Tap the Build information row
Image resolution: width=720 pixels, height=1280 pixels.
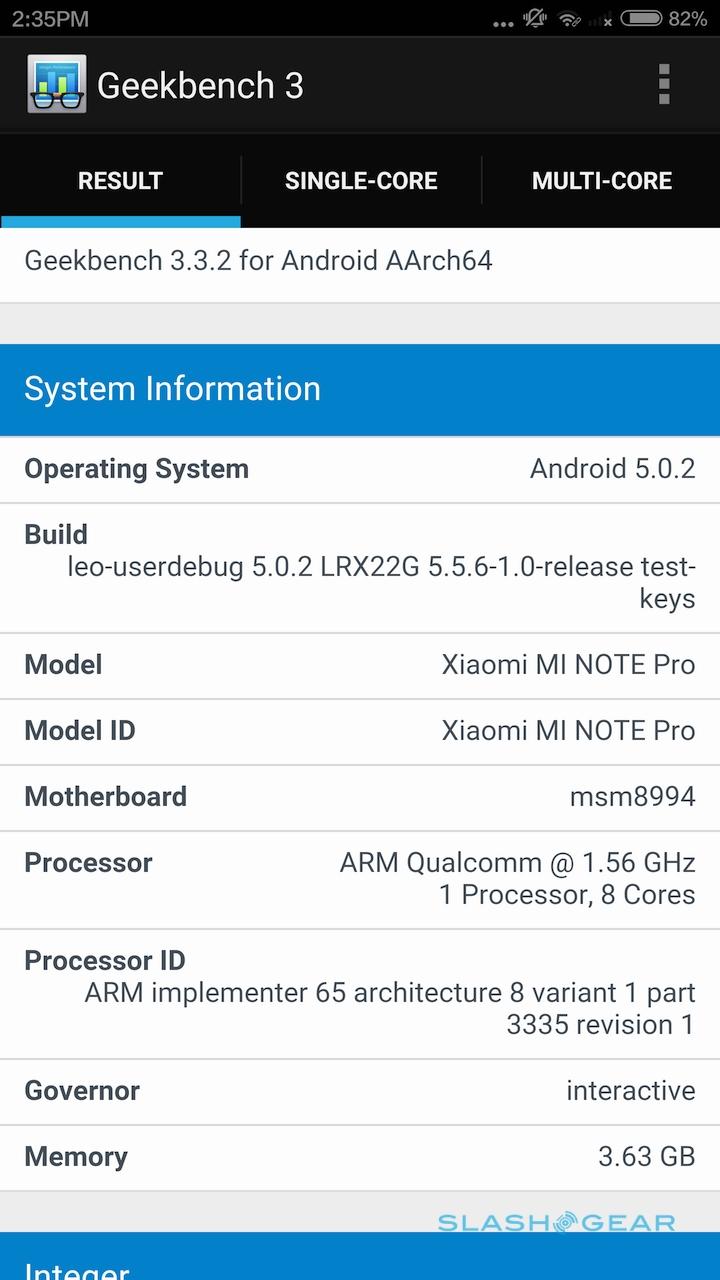pyautogui.click(x=360, y=567)
